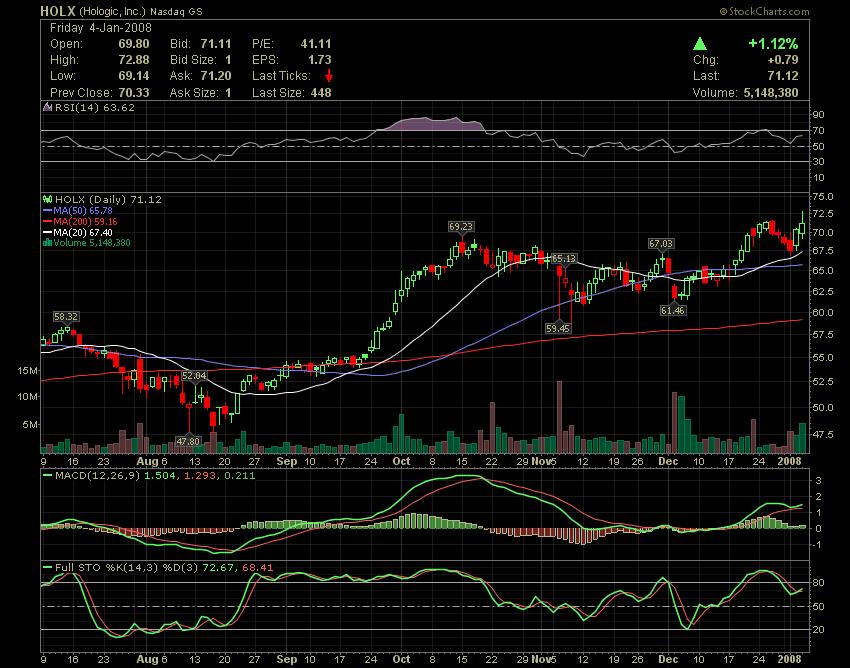Click the green Volume 5,148,380 legend entry

click(x=92, y=242)
